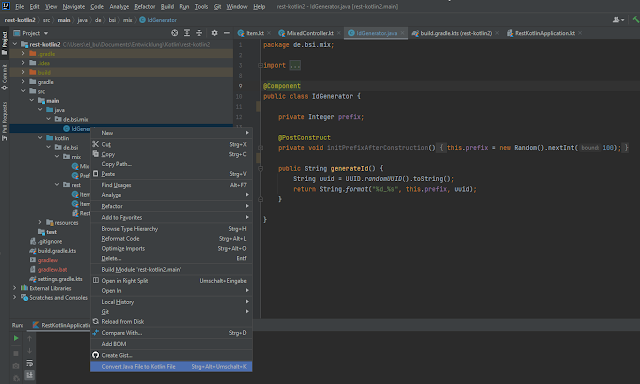
Task: Click the green Run play icon
Action: pyautogui.click(x=16, y=338)
